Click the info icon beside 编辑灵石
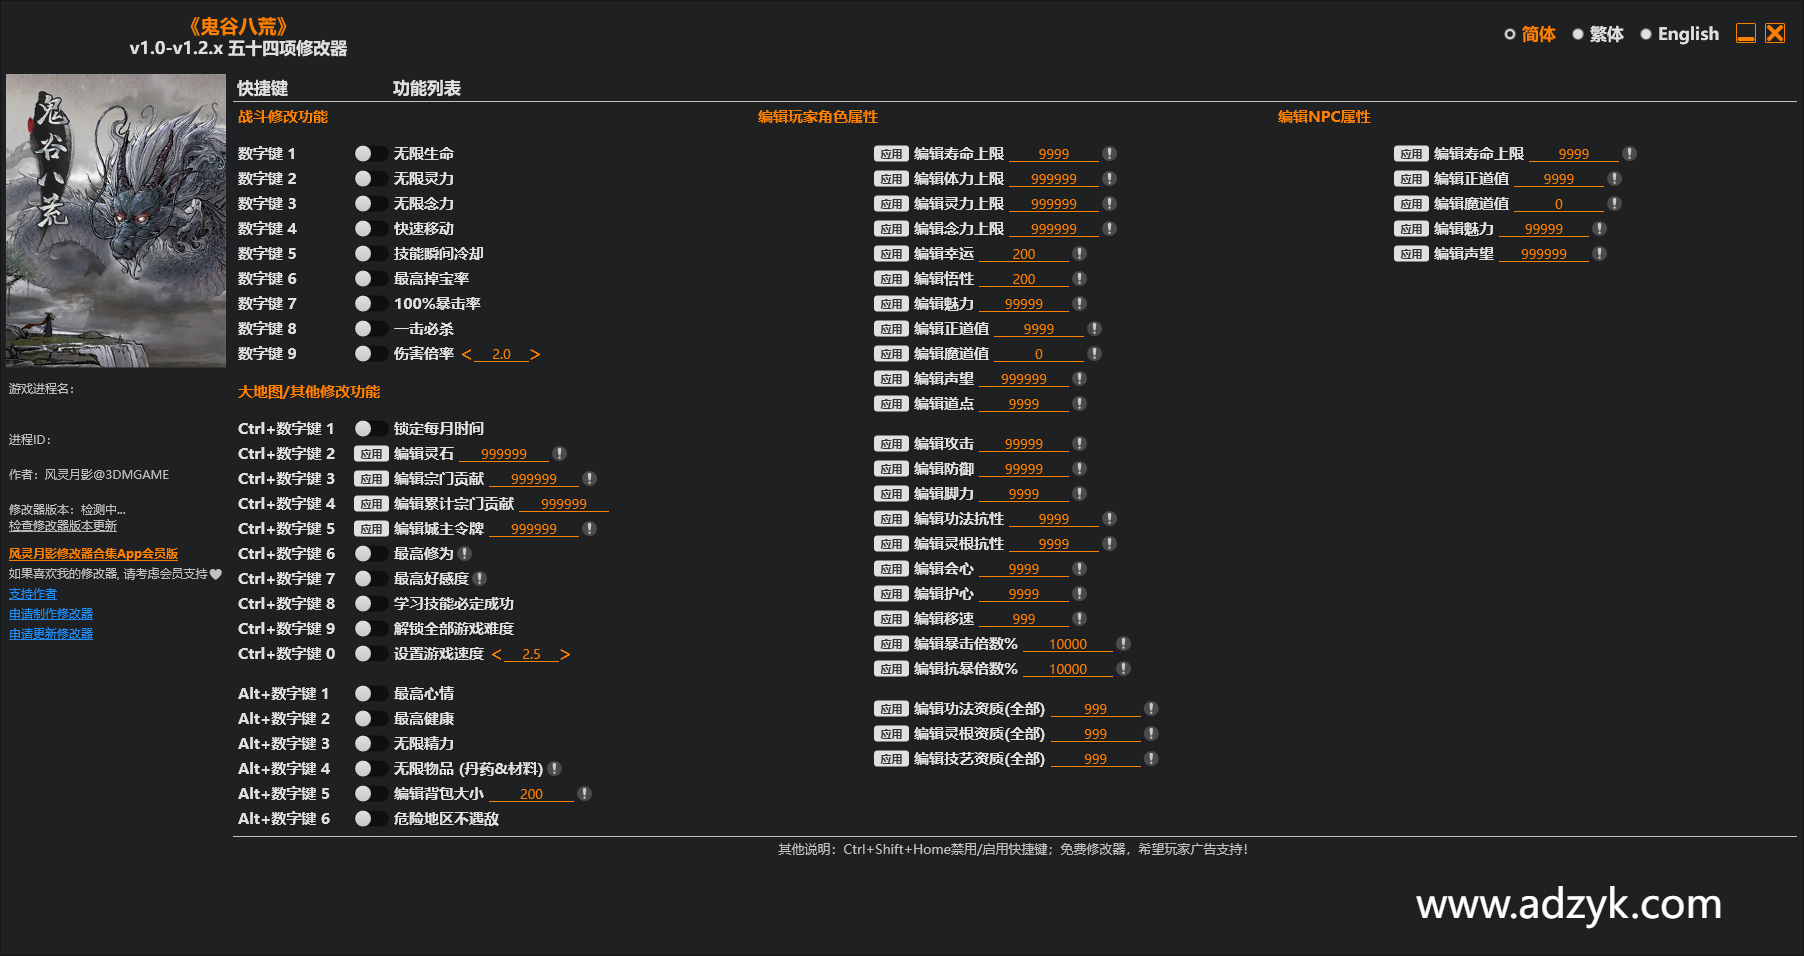The width and height of the screenshot is (1804, 956). pos(559,454)
